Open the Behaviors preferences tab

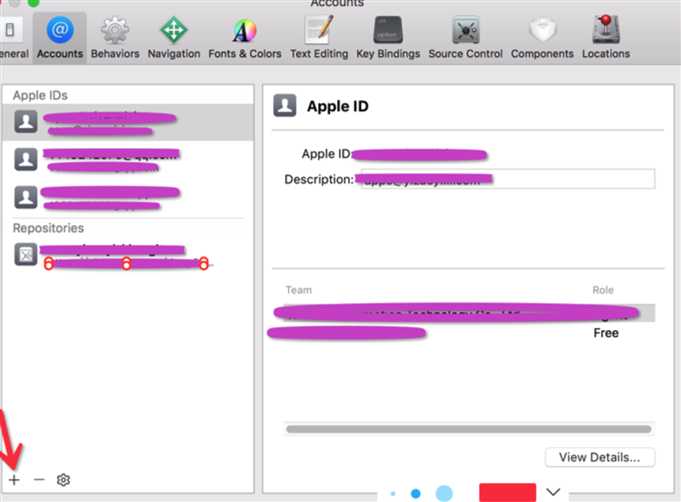(115, 38)
